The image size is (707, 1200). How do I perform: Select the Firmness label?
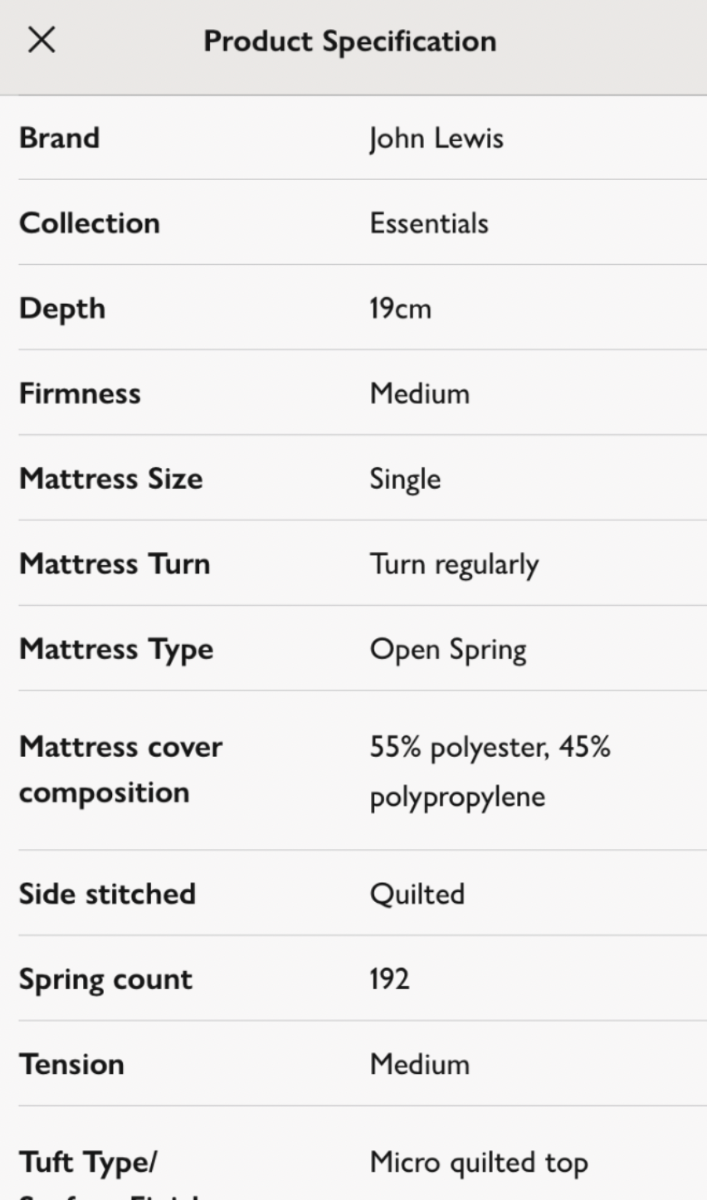(x=80, y=393)
